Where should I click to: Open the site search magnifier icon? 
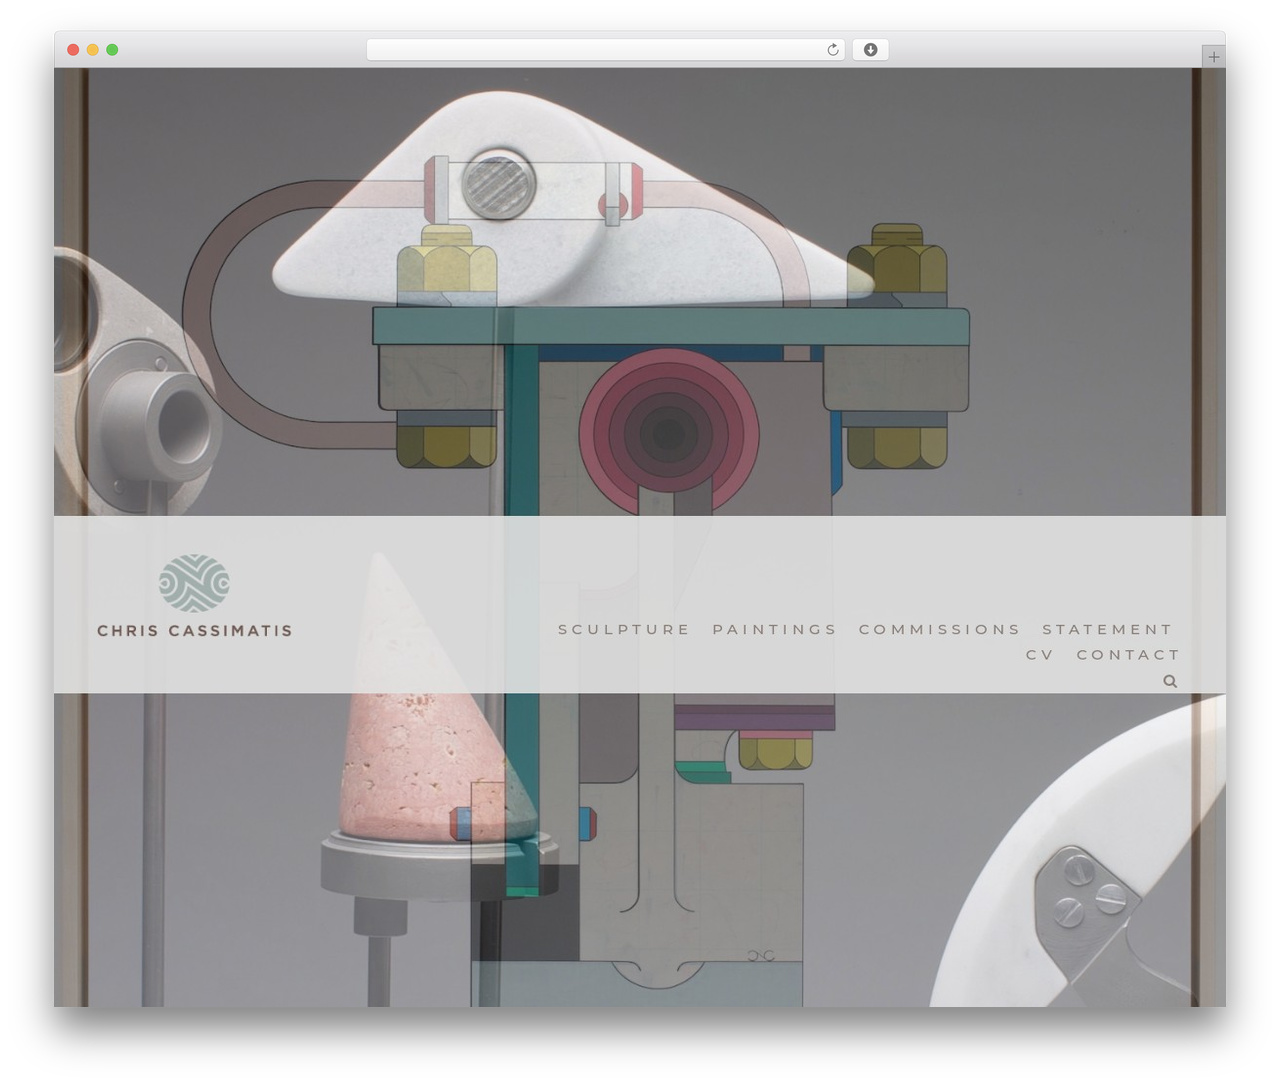(1170, 681)
